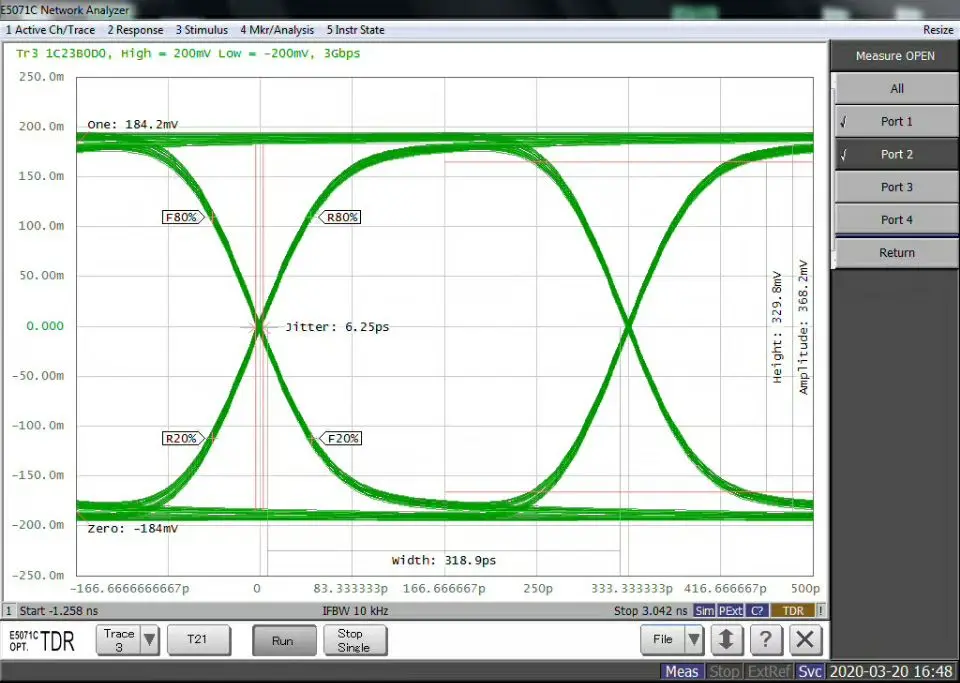
Task: Toggle the checked Port 1 option
Action: coord(896,122)
